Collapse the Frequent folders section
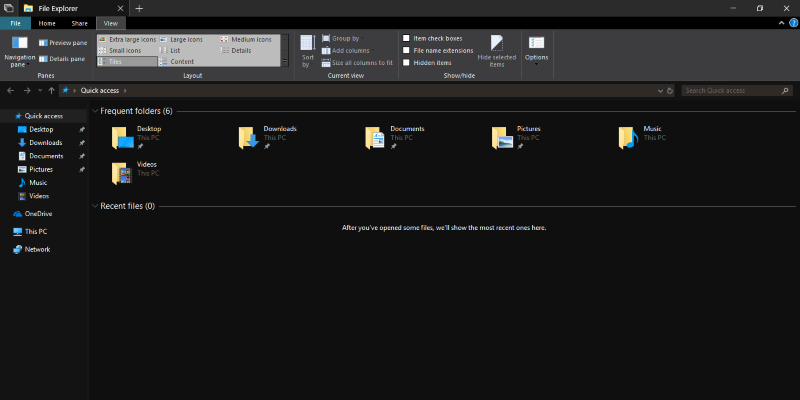The height and width of the screenshot is (400, 800). [x=94, y=111]
